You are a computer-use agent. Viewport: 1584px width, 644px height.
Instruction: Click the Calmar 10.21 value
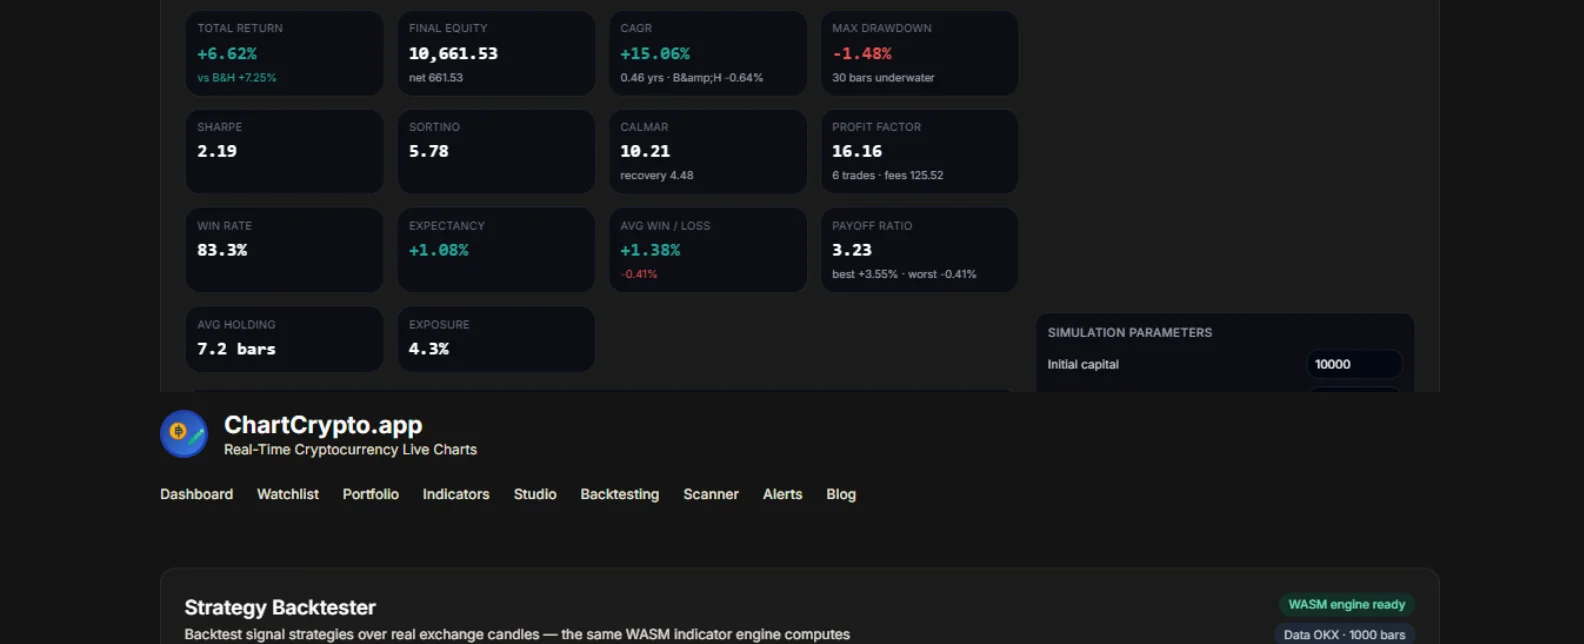coord(645,151)
